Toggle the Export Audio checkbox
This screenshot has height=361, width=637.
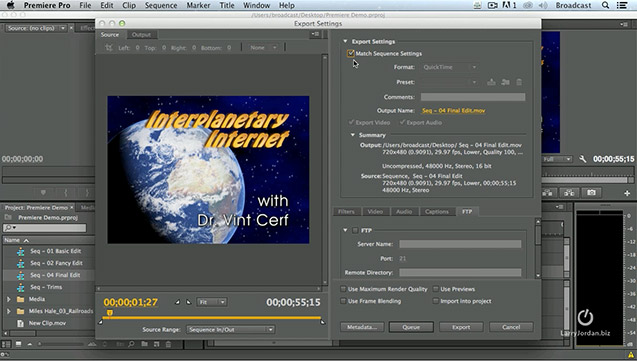(403, 122)
